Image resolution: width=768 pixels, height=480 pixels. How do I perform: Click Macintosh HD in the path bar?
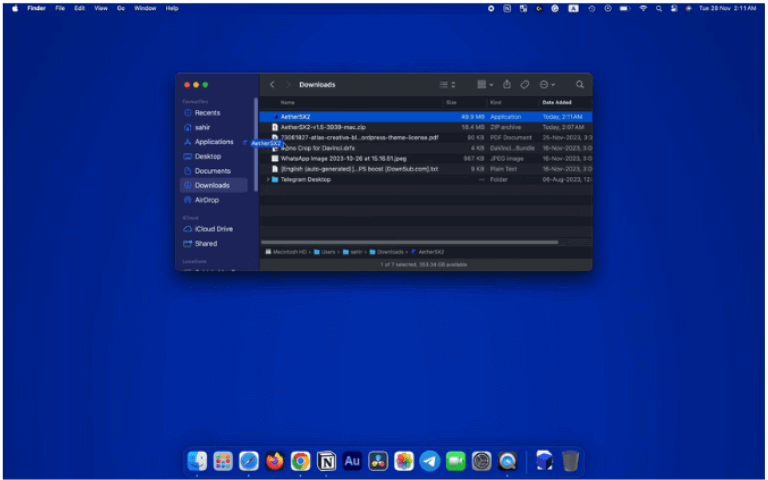point(286,252)
